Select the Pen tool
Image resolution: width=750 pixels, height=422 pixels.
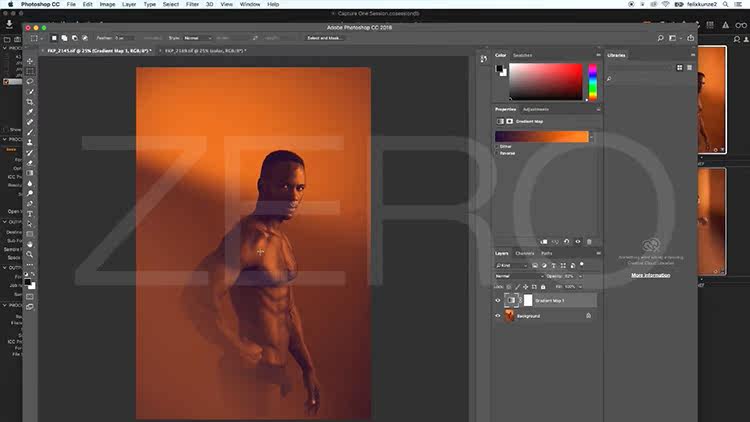pyautogui.click(x=30, y=203)
